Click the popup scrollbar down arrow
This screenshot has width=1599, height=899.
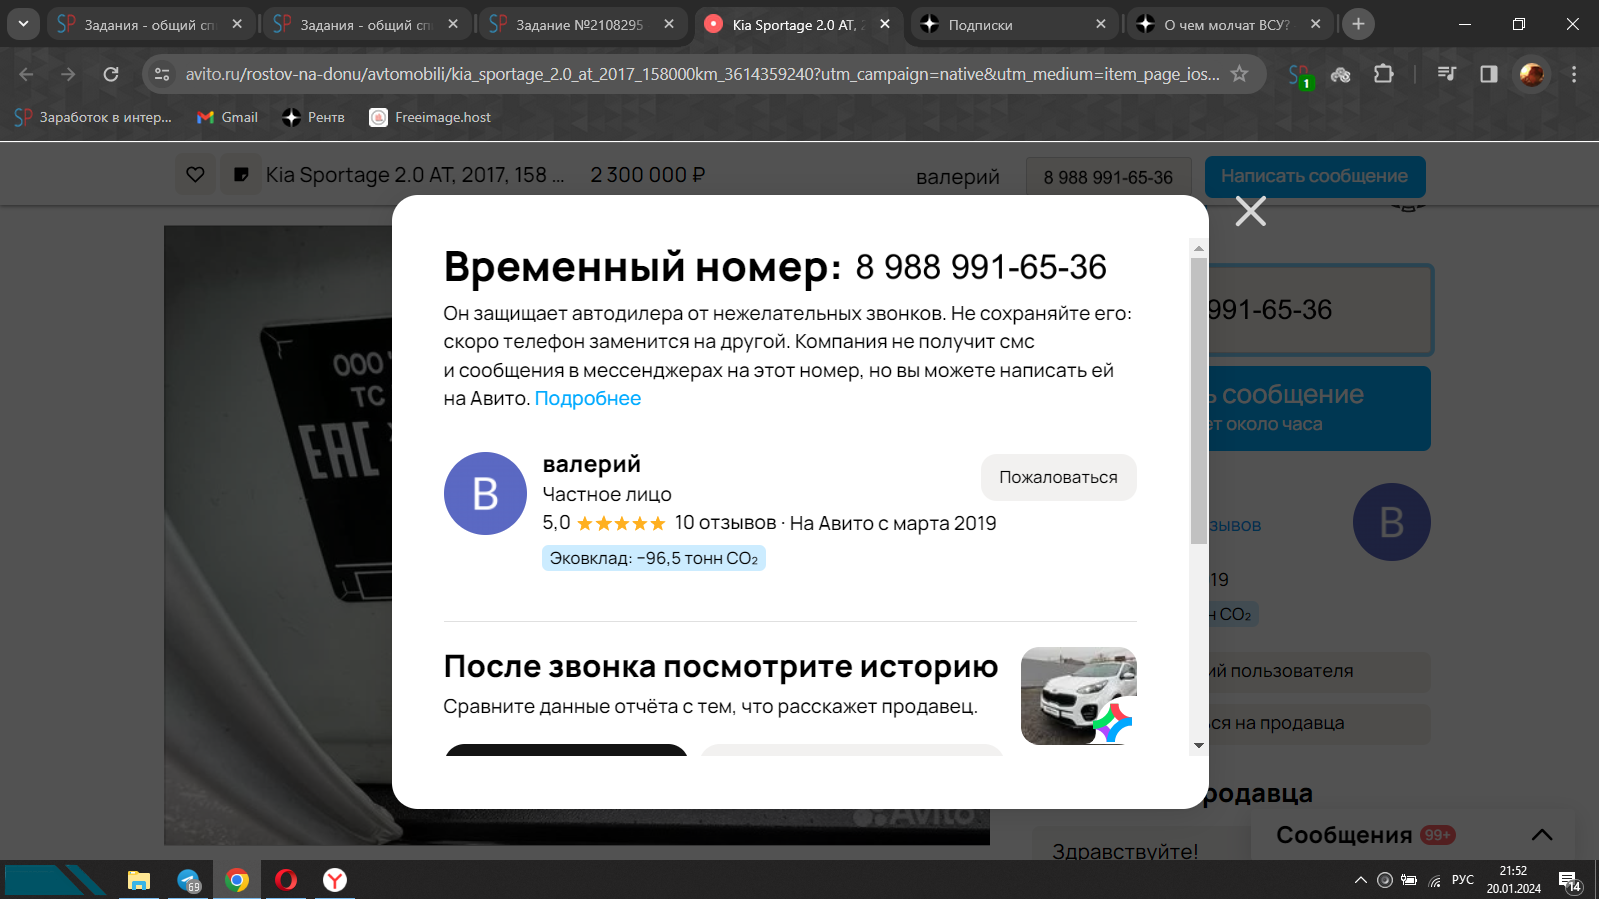pyautogui.click(x=1198, y=745)
